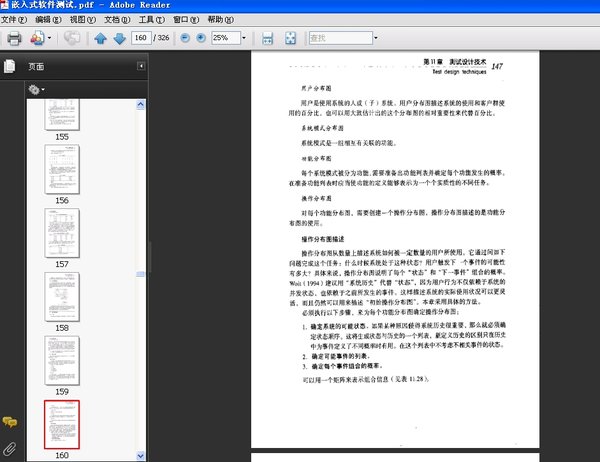This screenshot has height=462, width=600.
Task: Open the 文件 menu
Action: pos(14,20)
